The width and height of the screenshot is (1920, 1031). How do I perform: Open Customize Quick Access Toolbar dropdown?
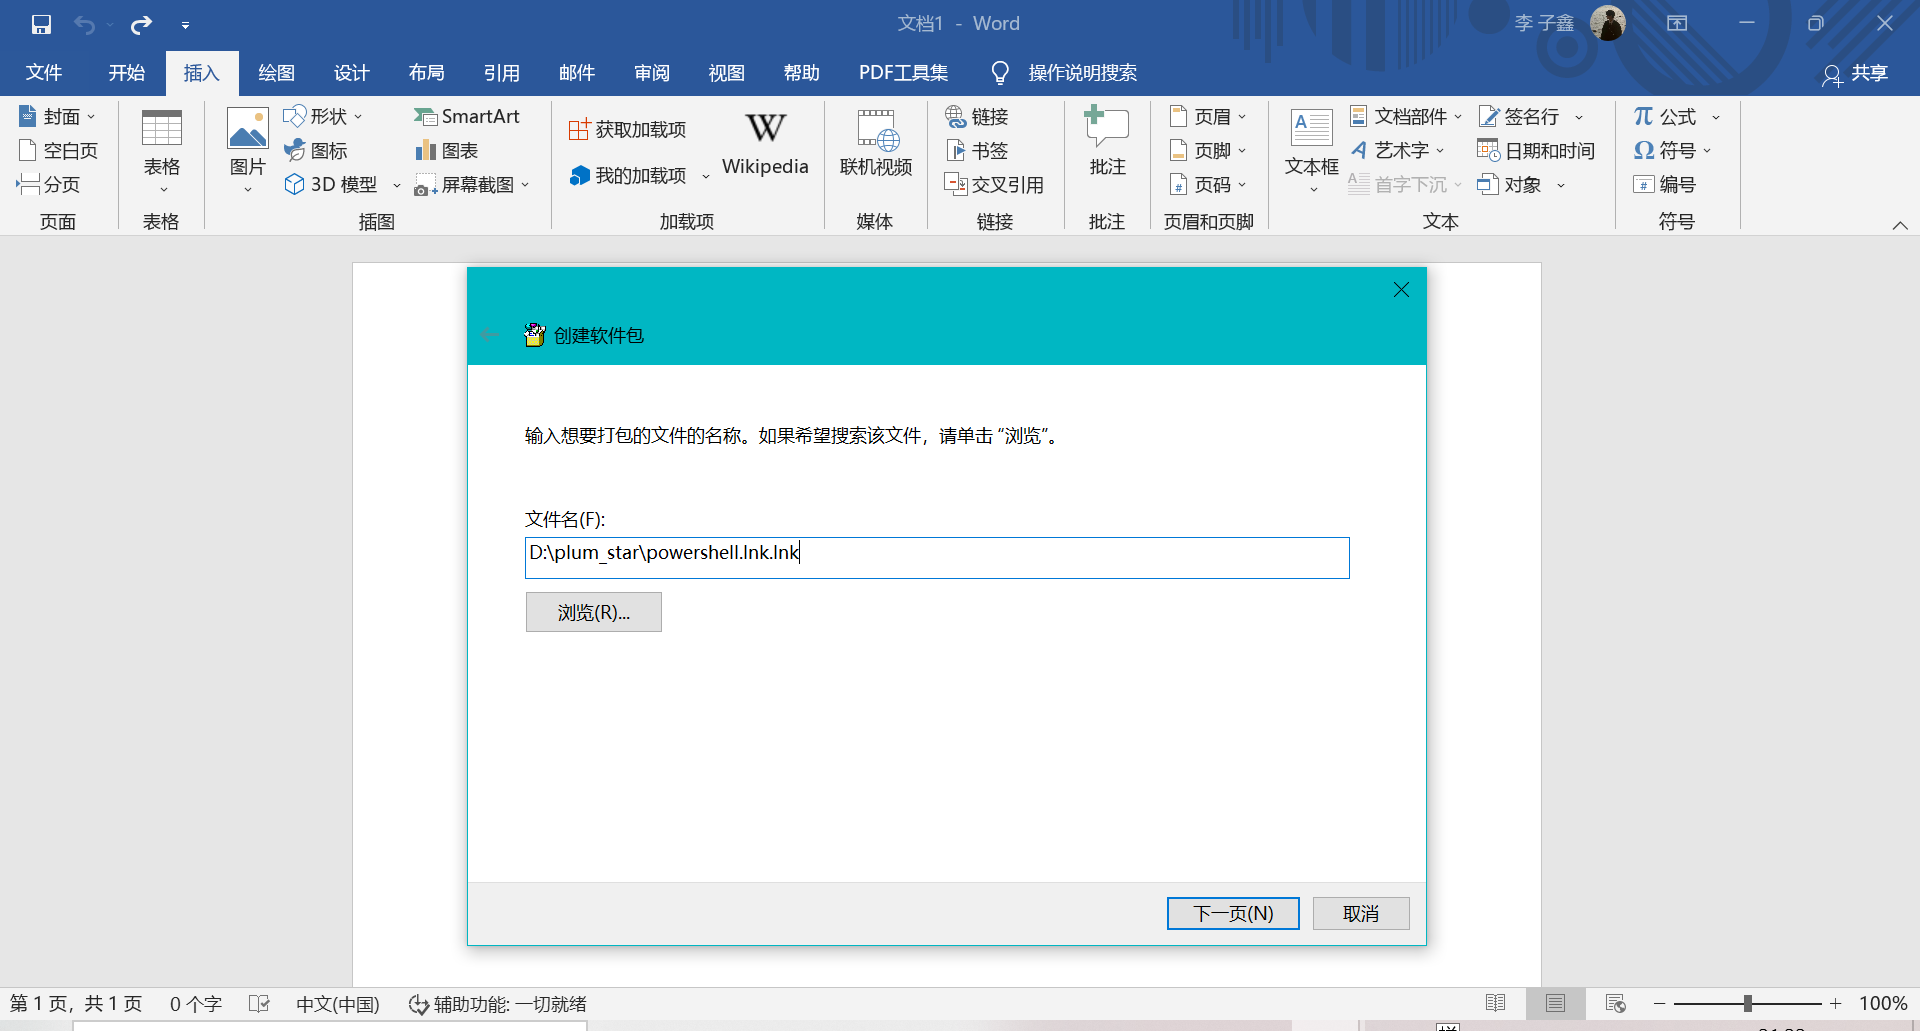(185, 25)
